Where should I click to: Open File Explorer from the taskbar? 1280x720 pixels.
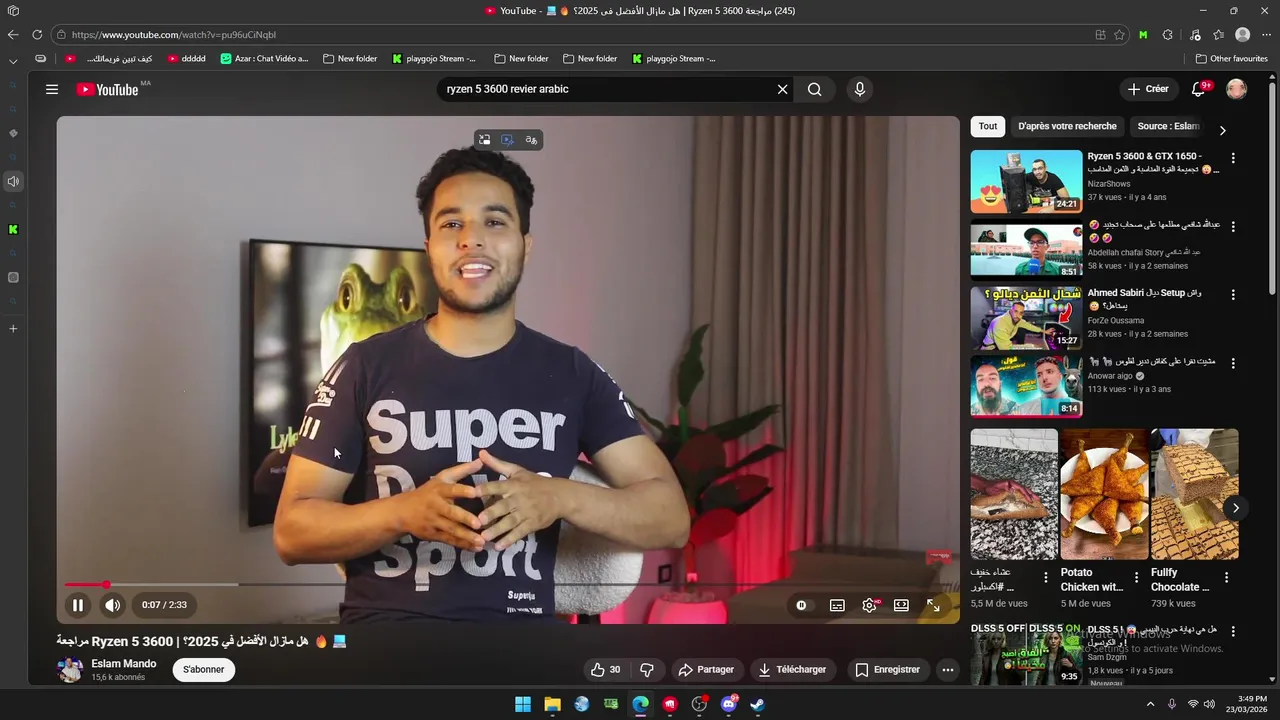[552, 704]
